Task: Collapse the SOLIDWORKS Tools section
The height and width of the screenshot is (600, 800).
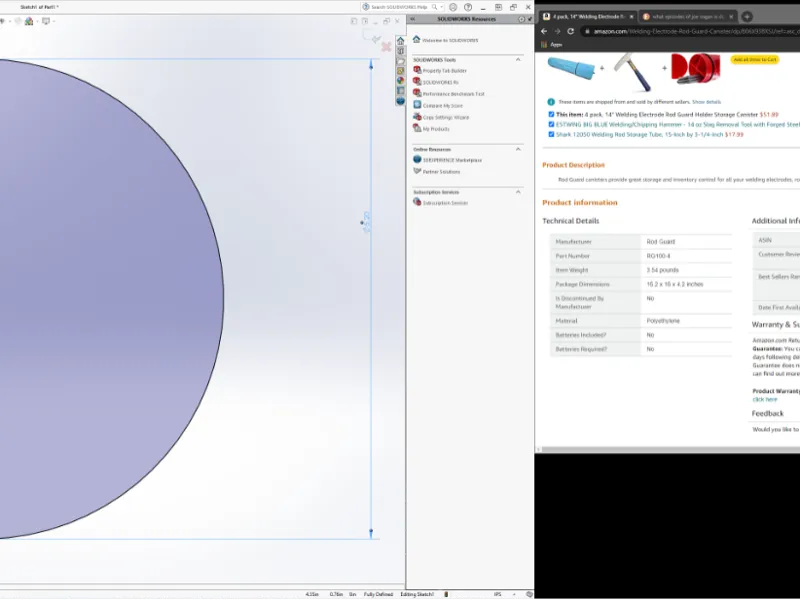Action: coord(518,60)
